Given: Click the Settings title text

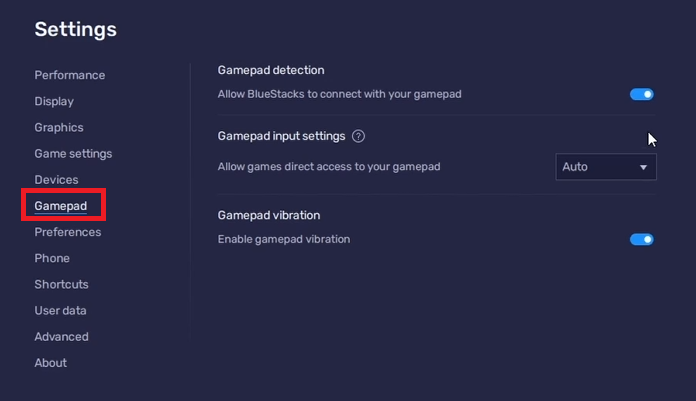Looking at the screenshot, I should point(76,30).
